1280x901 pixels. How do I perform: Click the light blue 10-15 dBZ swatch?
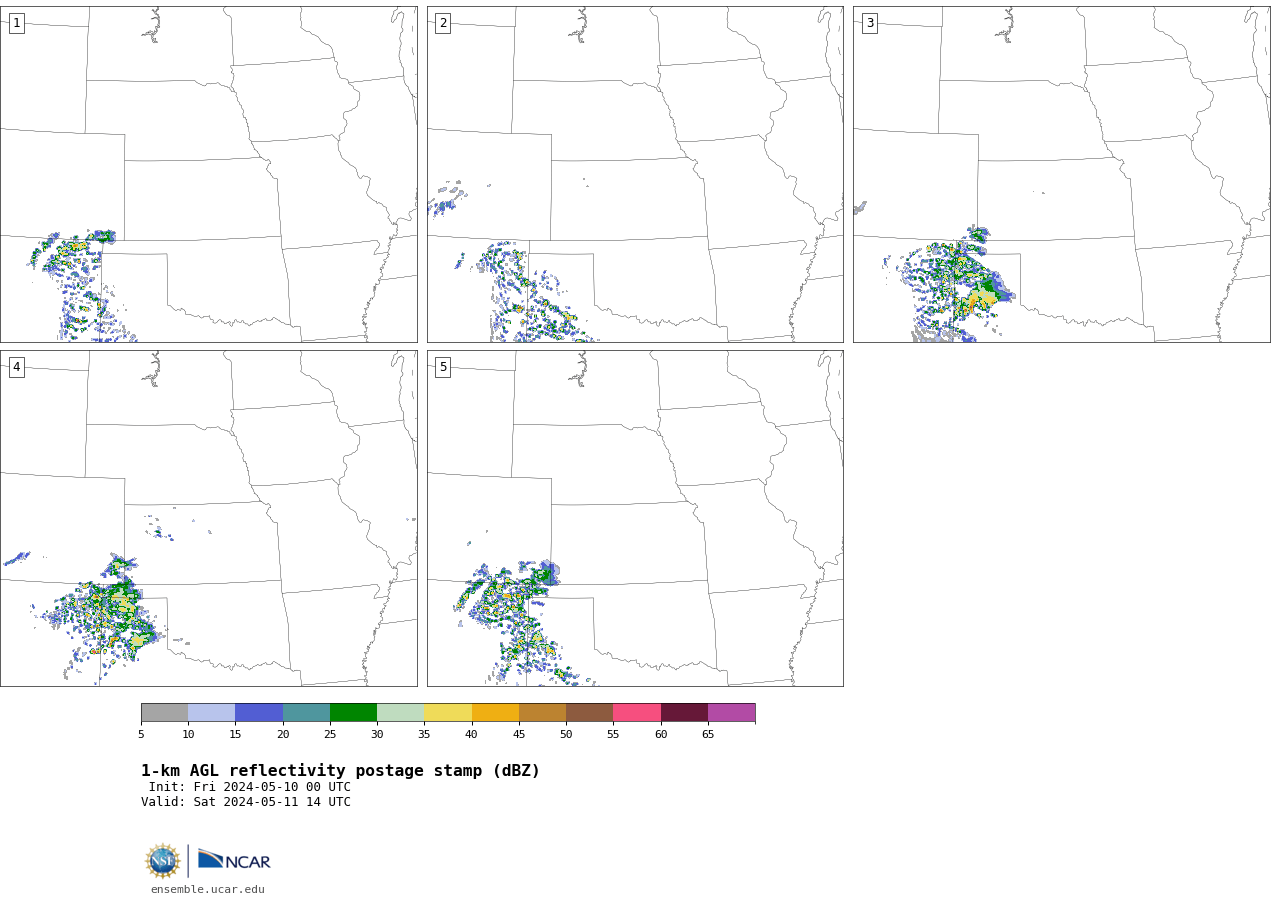click(211, 712)
